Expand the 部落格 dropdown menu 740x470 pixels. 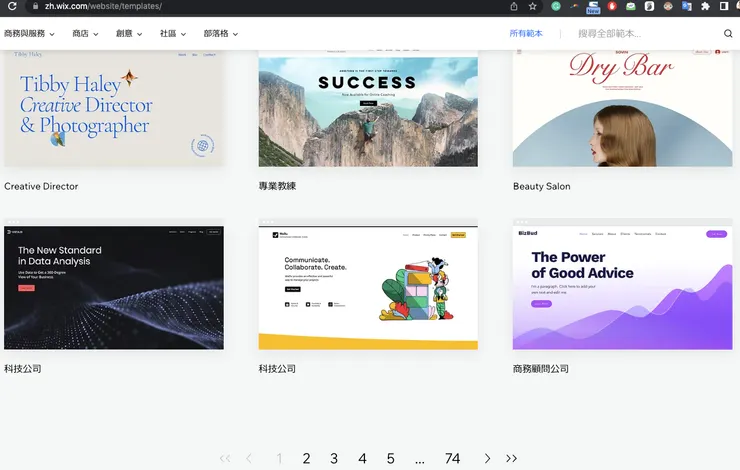pos(221,34)
